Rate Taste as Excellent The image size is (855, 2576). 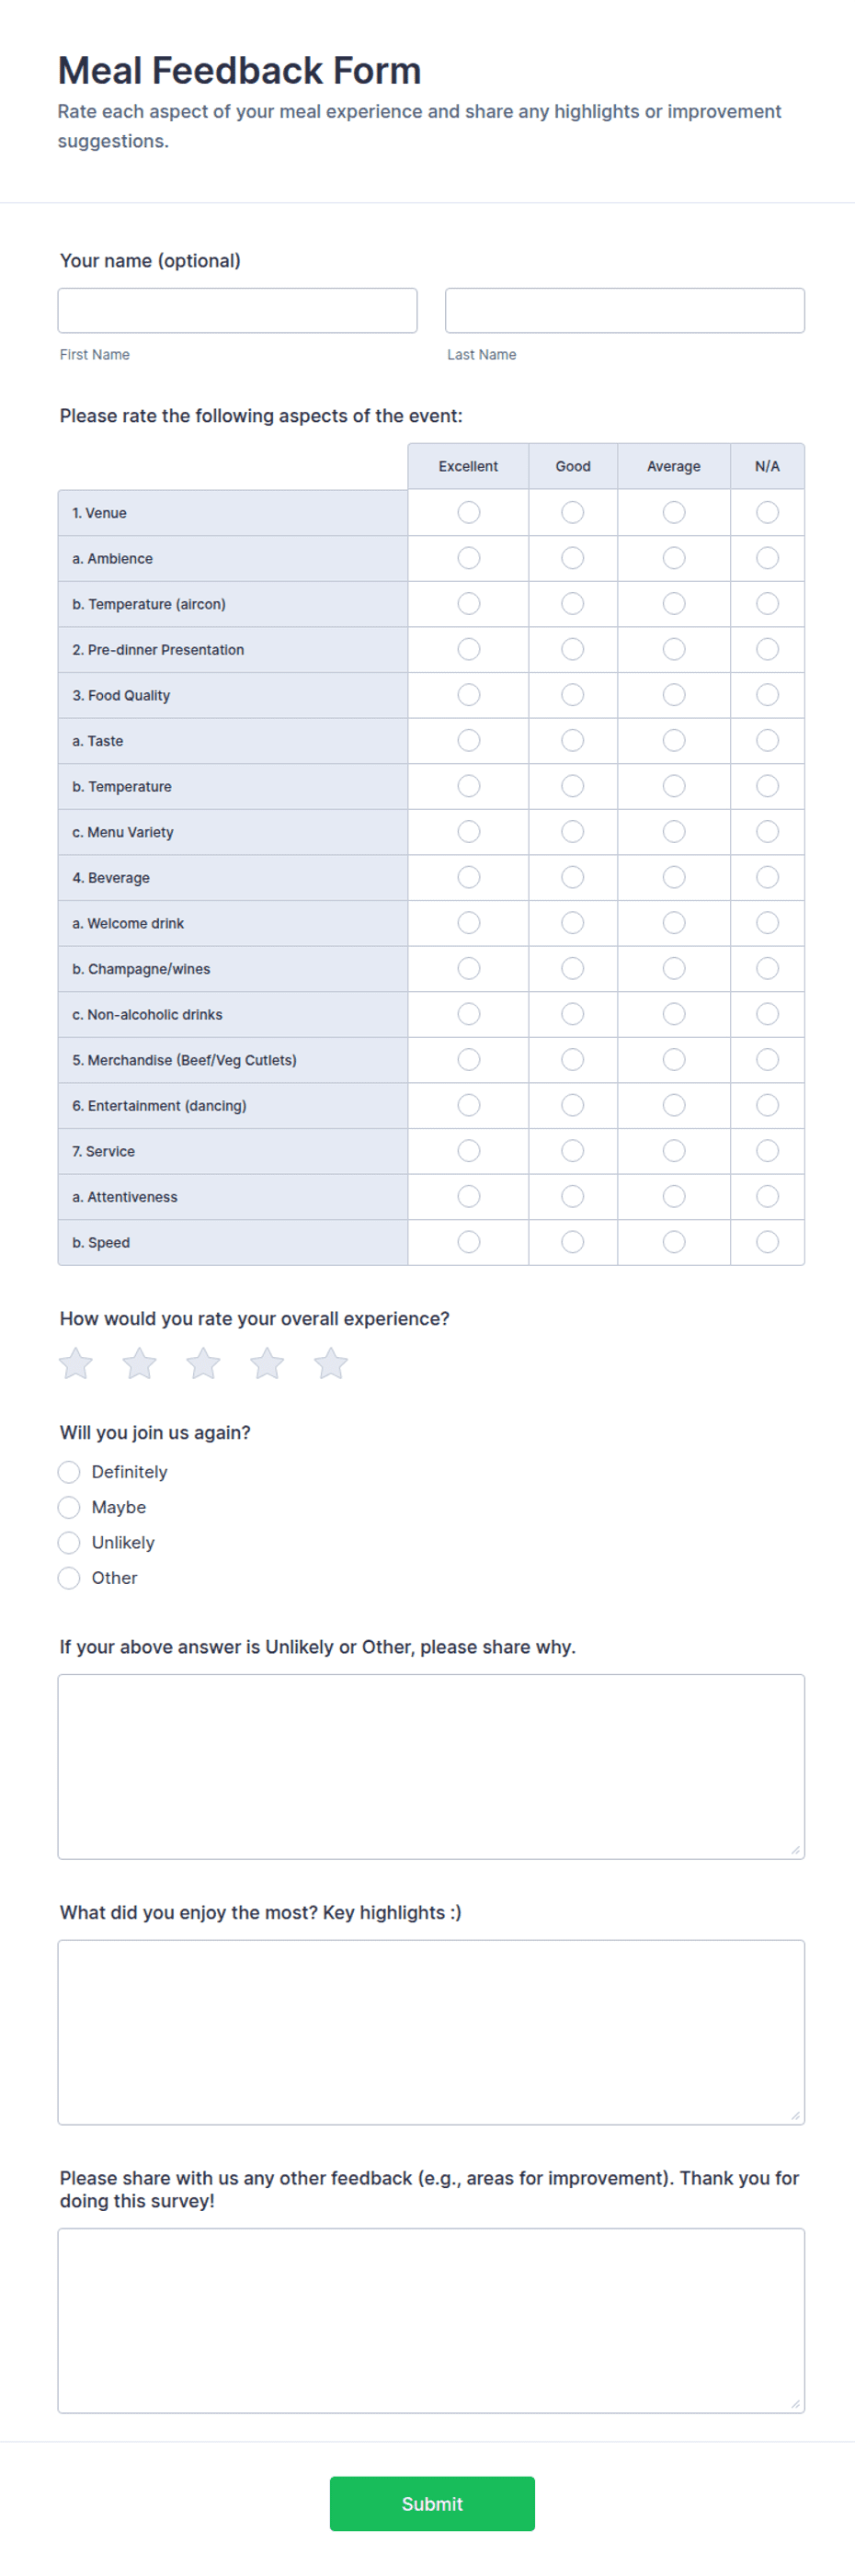468,740
